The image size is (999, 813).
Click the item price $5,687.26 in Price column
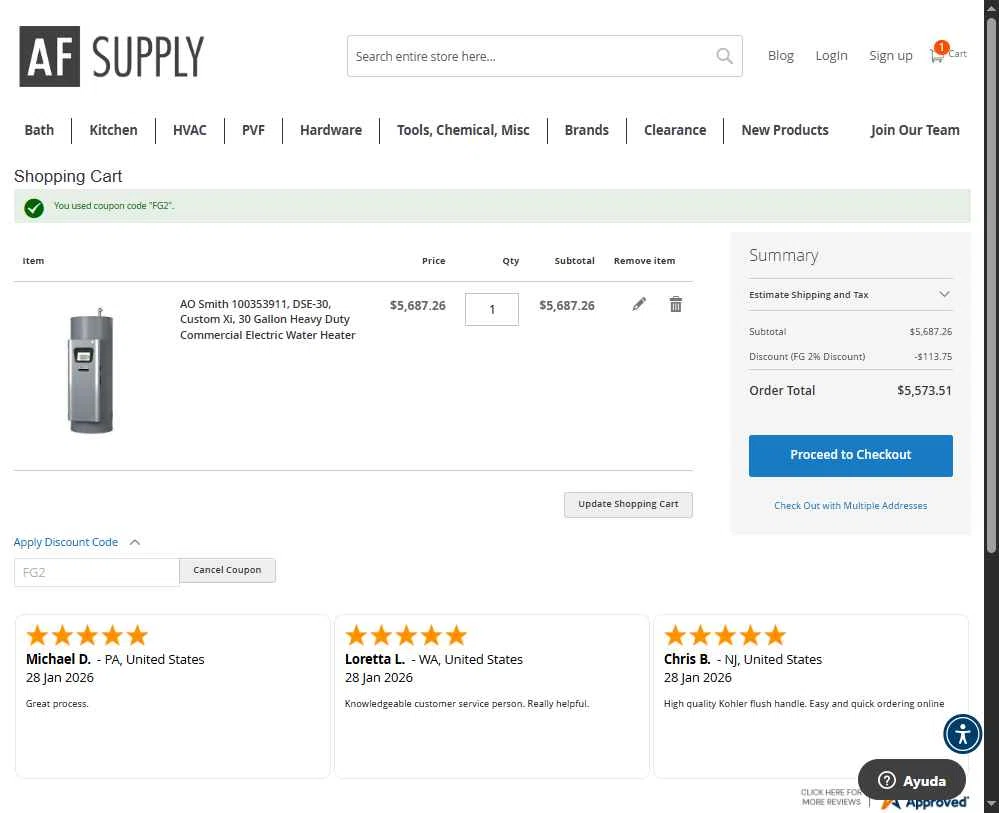tap(417, 305)
